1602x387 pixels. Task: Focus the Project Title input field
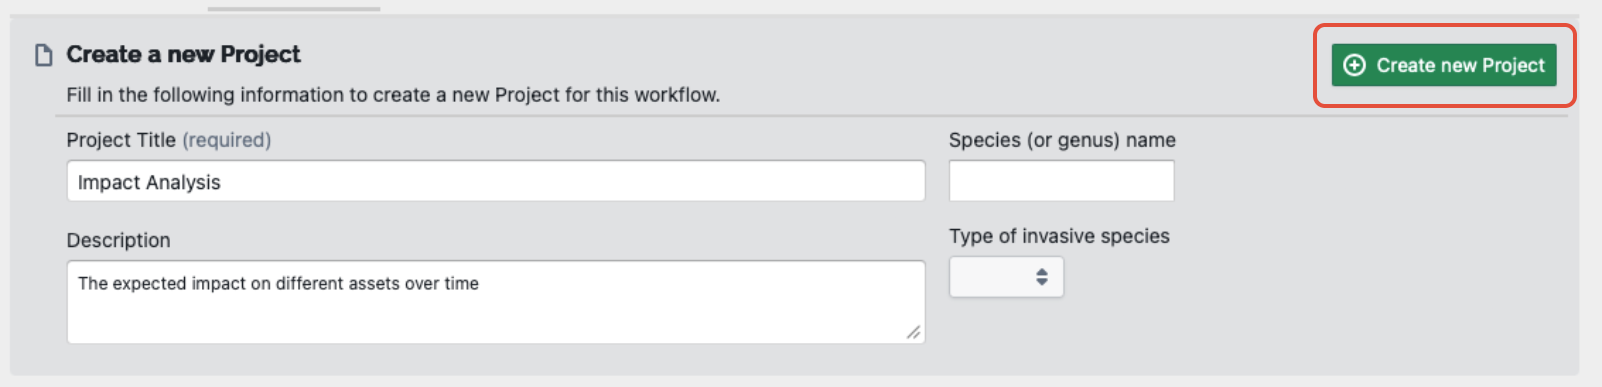[496, 181]
